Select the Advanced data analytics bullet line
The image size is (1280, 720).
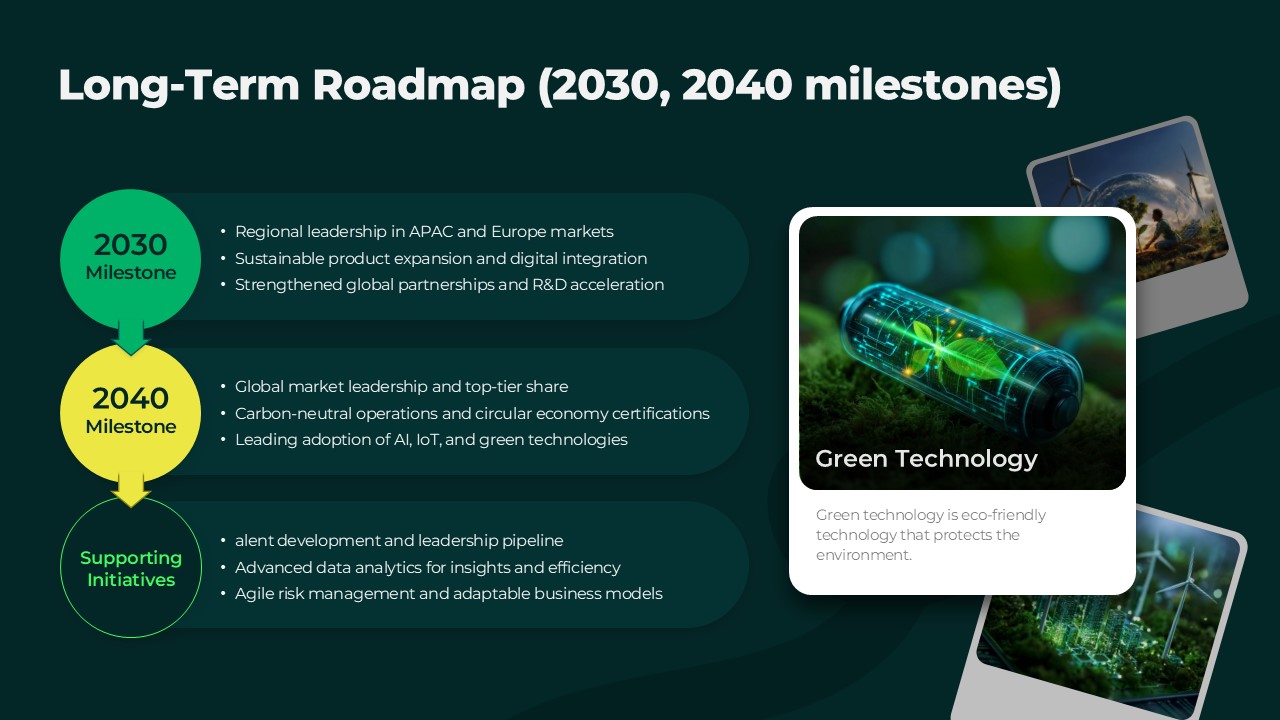point(427,568)
